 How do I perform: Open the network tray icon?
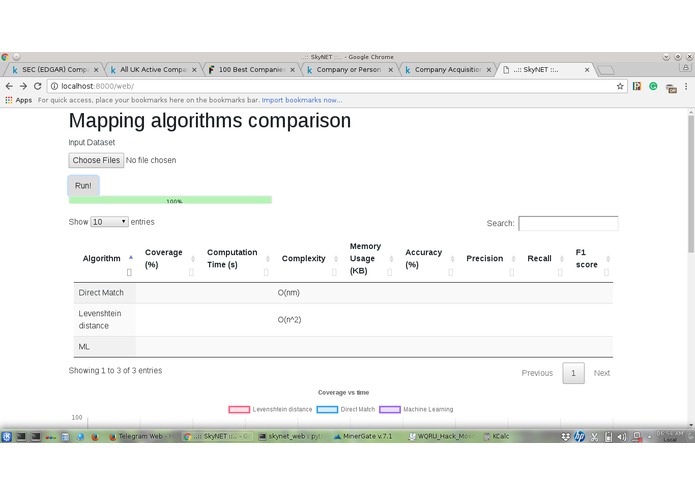tap(637, 437)
